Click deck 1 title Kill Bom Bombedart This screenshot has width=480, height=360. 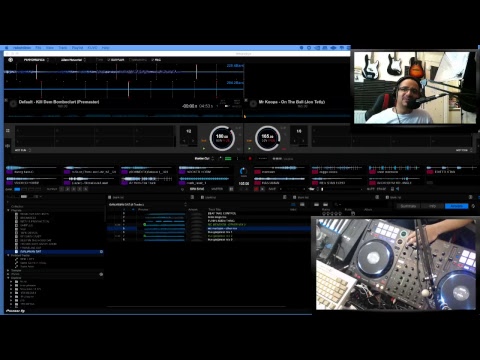coord(59,102)
